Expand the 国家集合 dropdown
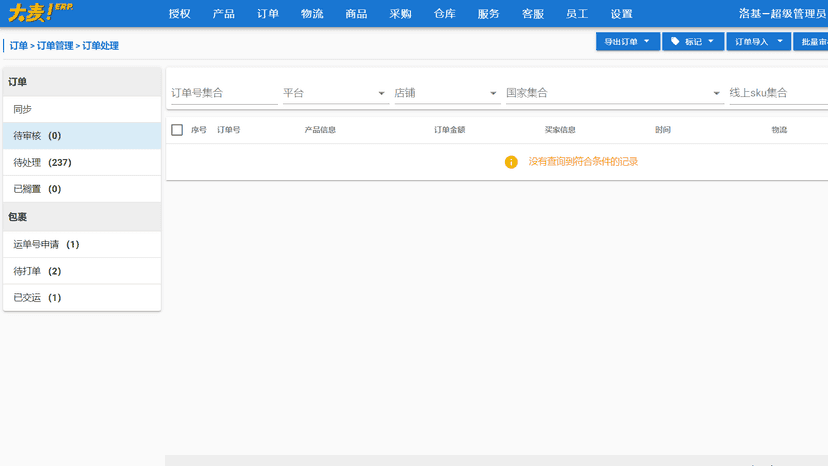 (615, 93)
